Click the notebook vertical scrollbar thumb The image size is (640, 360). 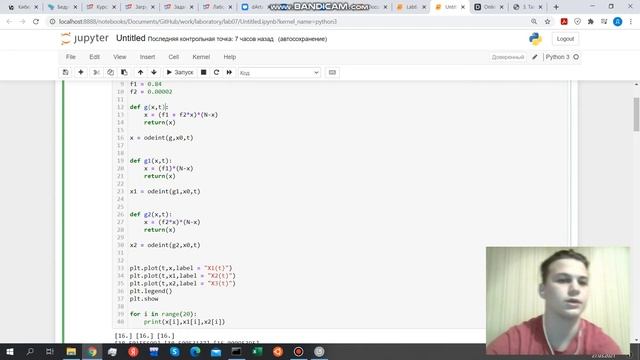coord(636,115)
